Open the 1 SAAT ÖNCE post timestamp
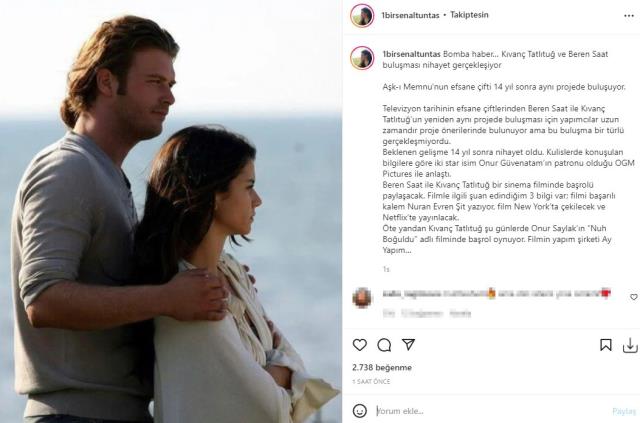Image resolution: width=640 pixels, height=423 pixels. (371, 381)
